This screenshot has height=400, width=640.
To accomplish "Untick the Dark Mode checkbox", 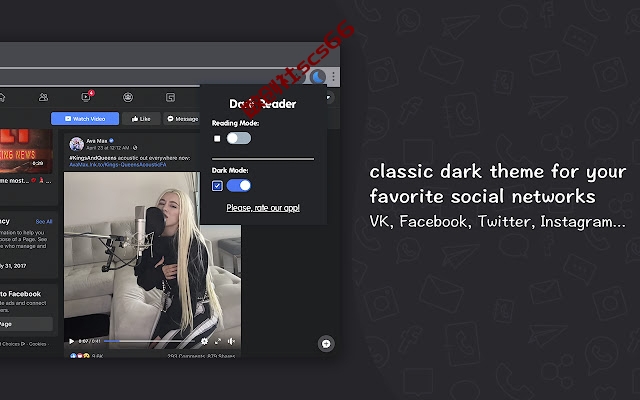I will (217, 186).
